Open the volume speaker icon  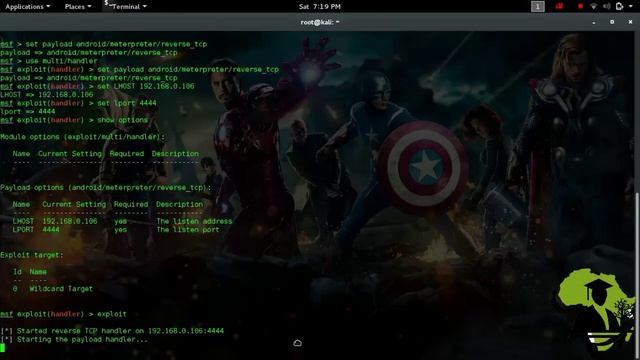(607, 7)
